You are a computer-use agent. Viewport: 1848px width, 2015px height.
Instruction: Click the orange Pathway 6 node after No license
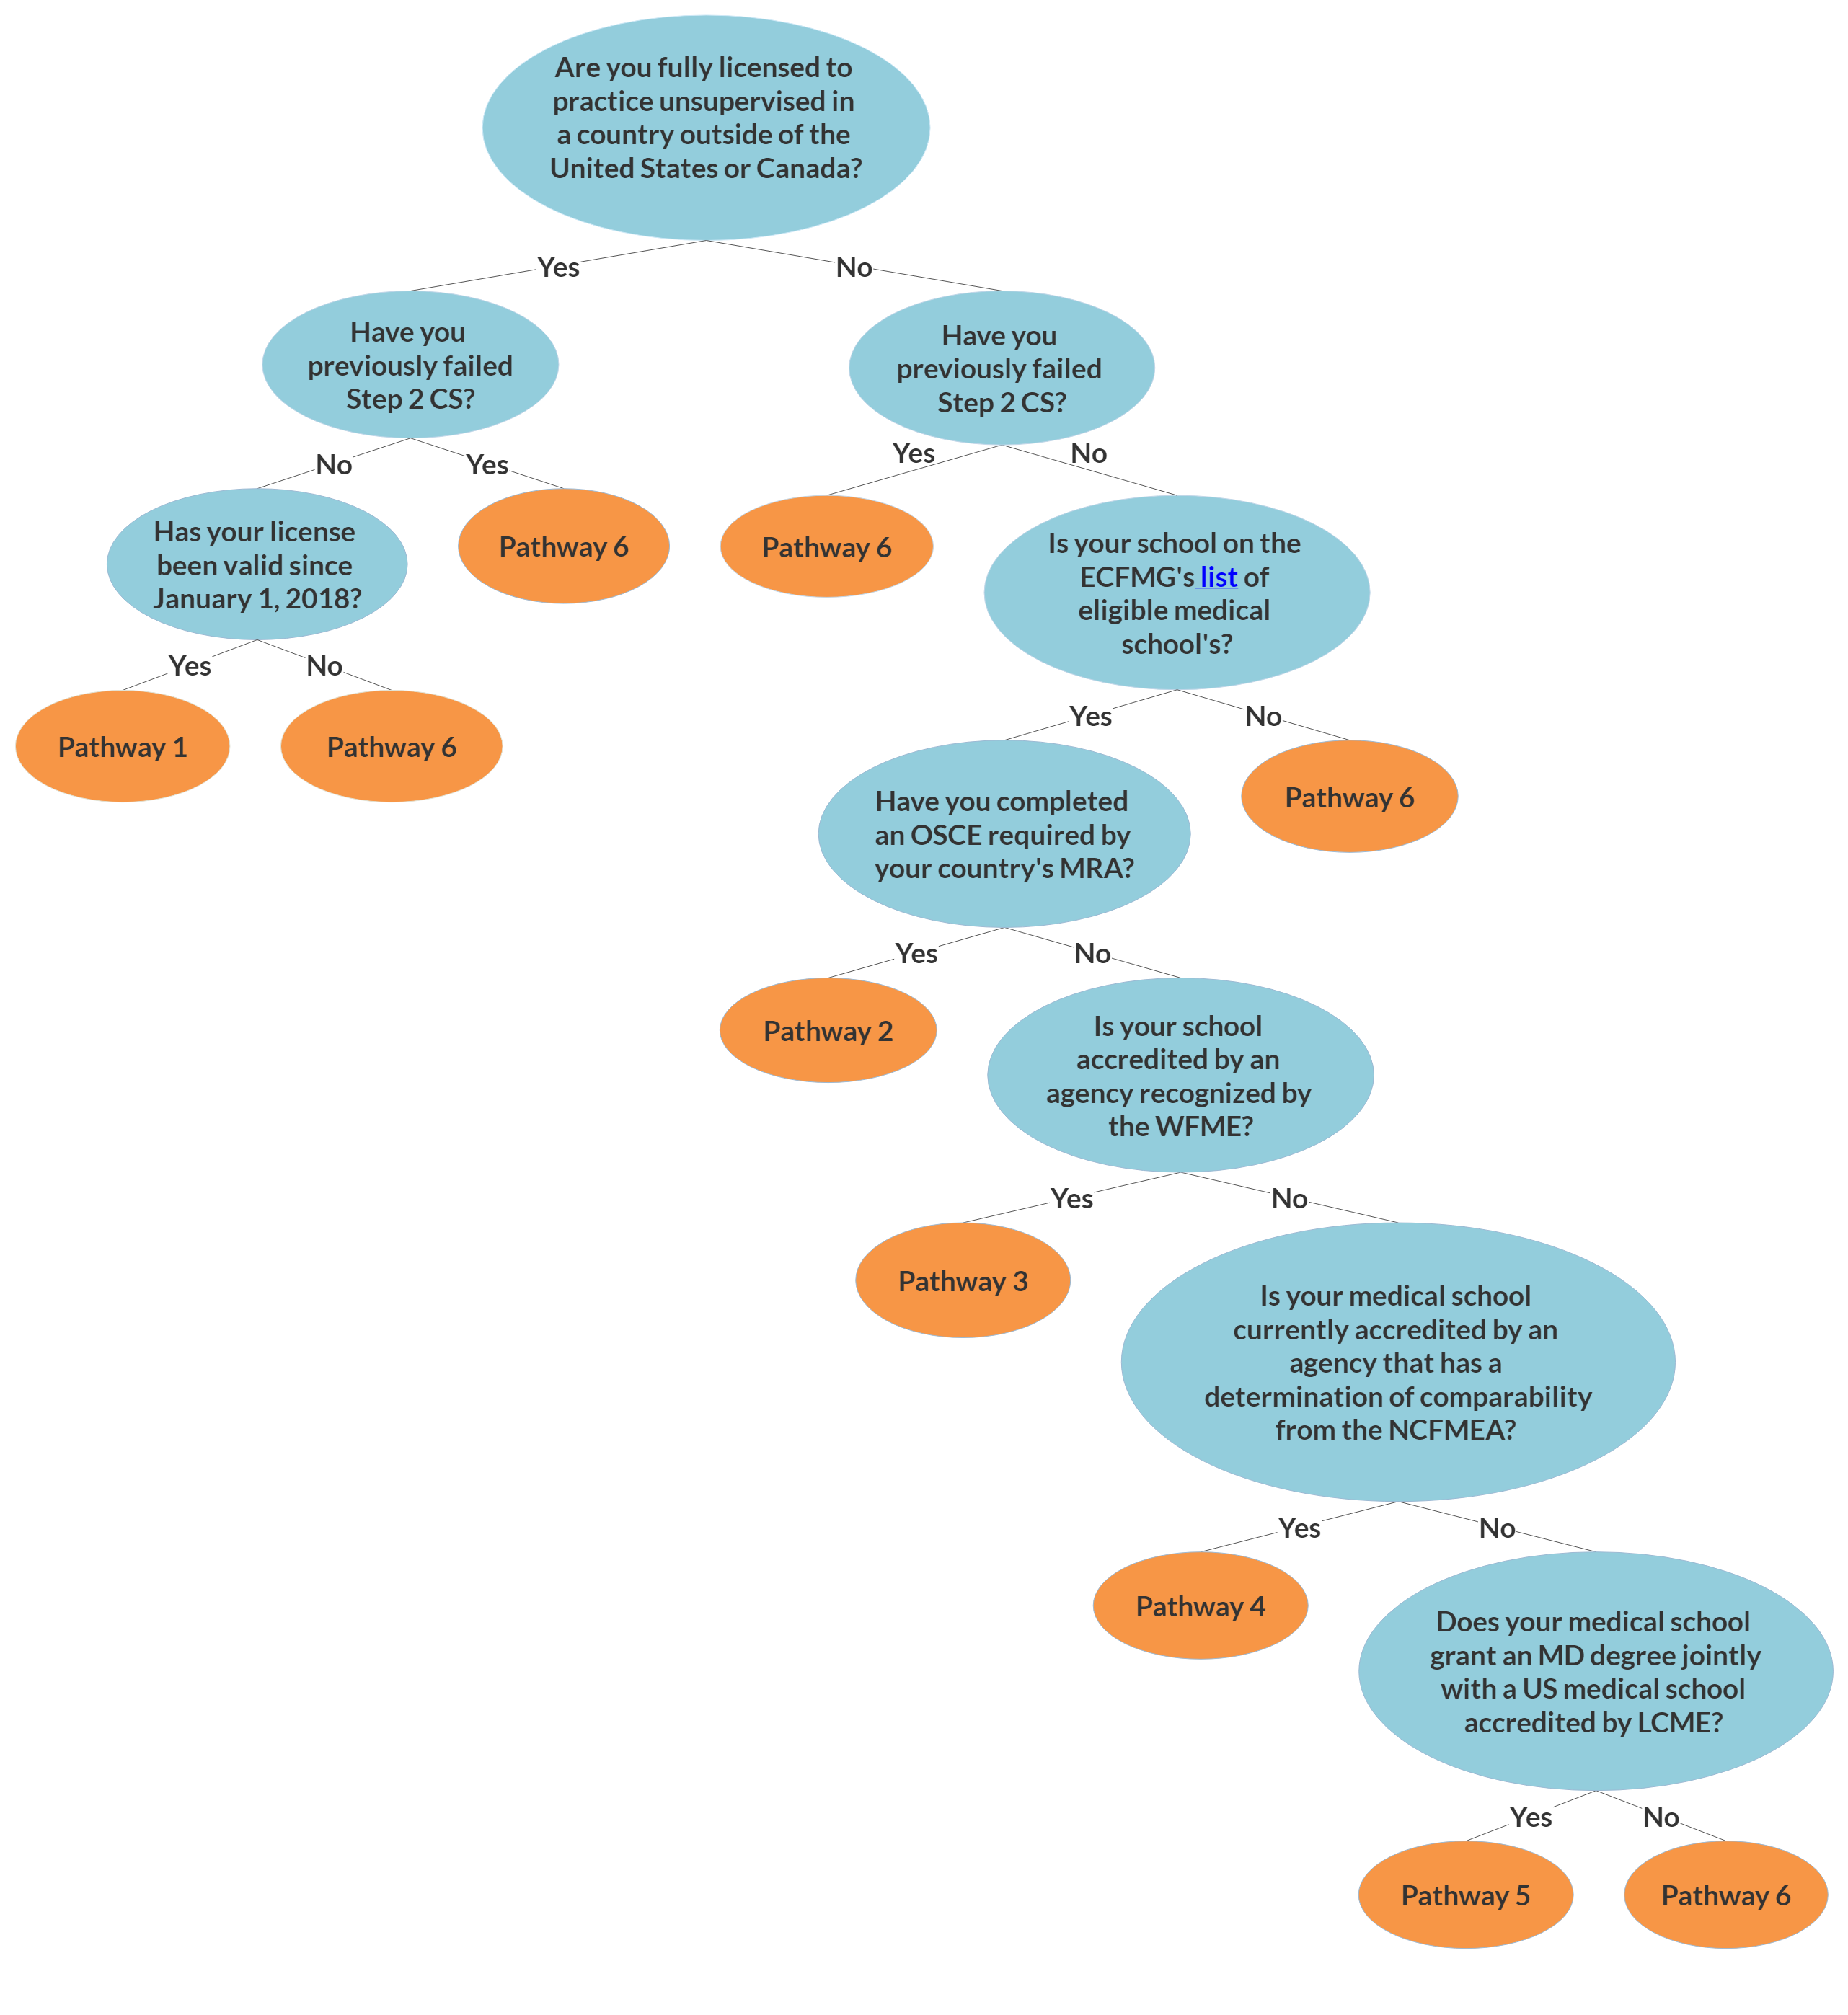(368, 772)
